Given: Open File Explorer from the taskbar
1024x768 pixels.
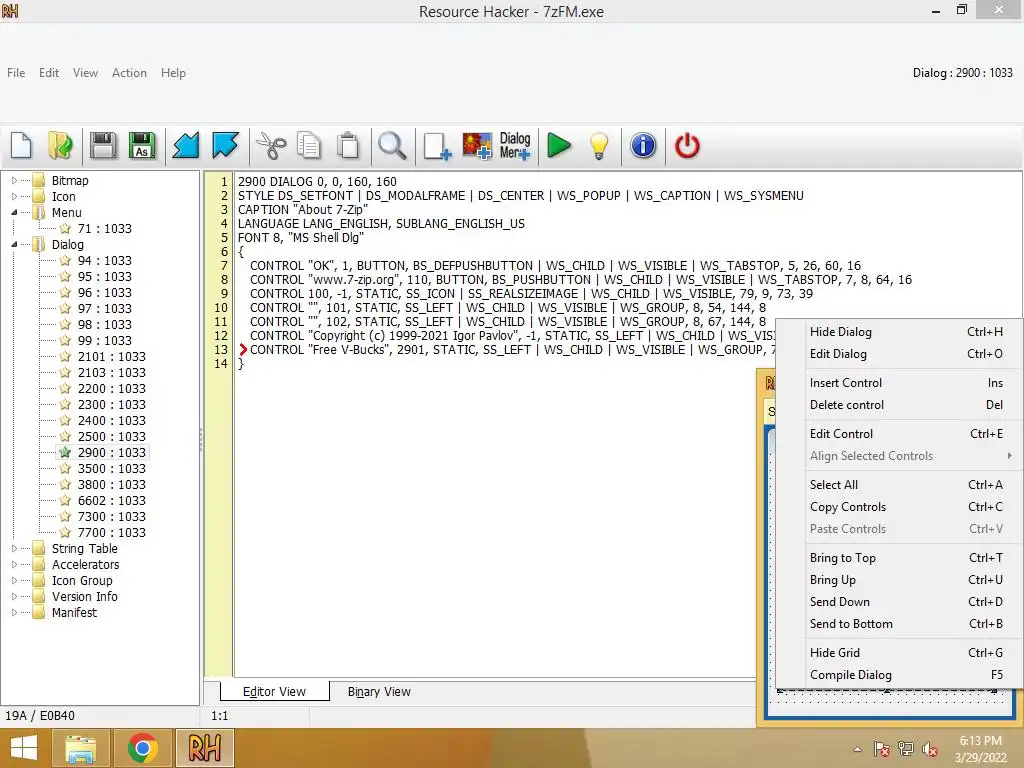Looking at the screenshot, I should coord(80,748).
